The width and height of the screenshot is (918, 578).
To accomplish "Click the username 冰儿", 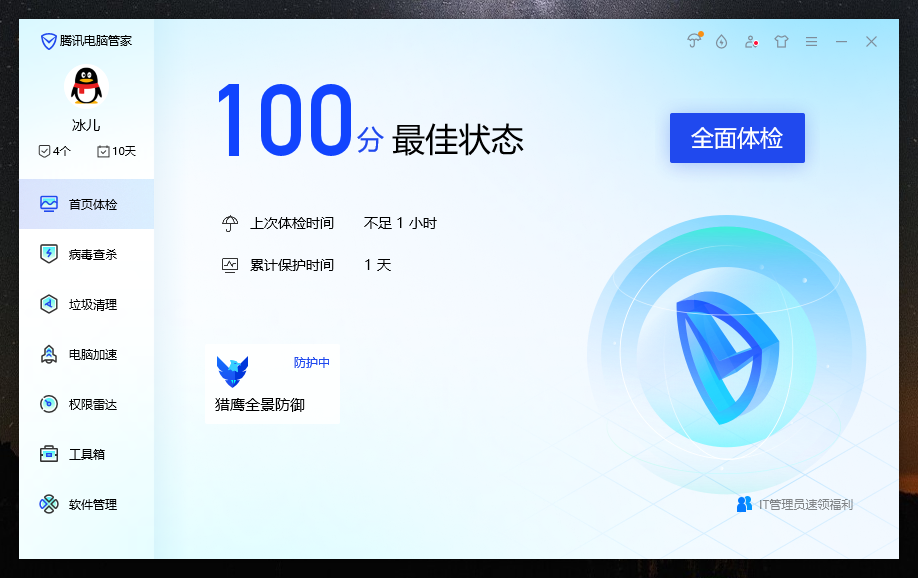I will pyautogui.click(x=86, y=125).
